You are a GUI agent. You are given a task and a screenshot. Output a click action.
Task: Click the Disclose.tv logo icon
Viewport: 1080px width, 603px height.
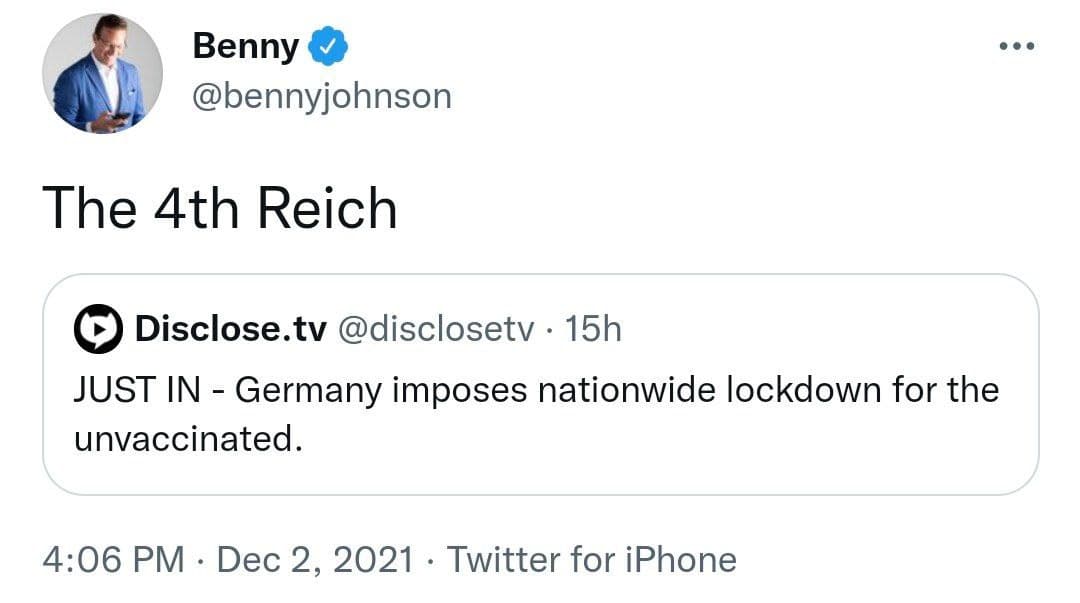point(99,330)
